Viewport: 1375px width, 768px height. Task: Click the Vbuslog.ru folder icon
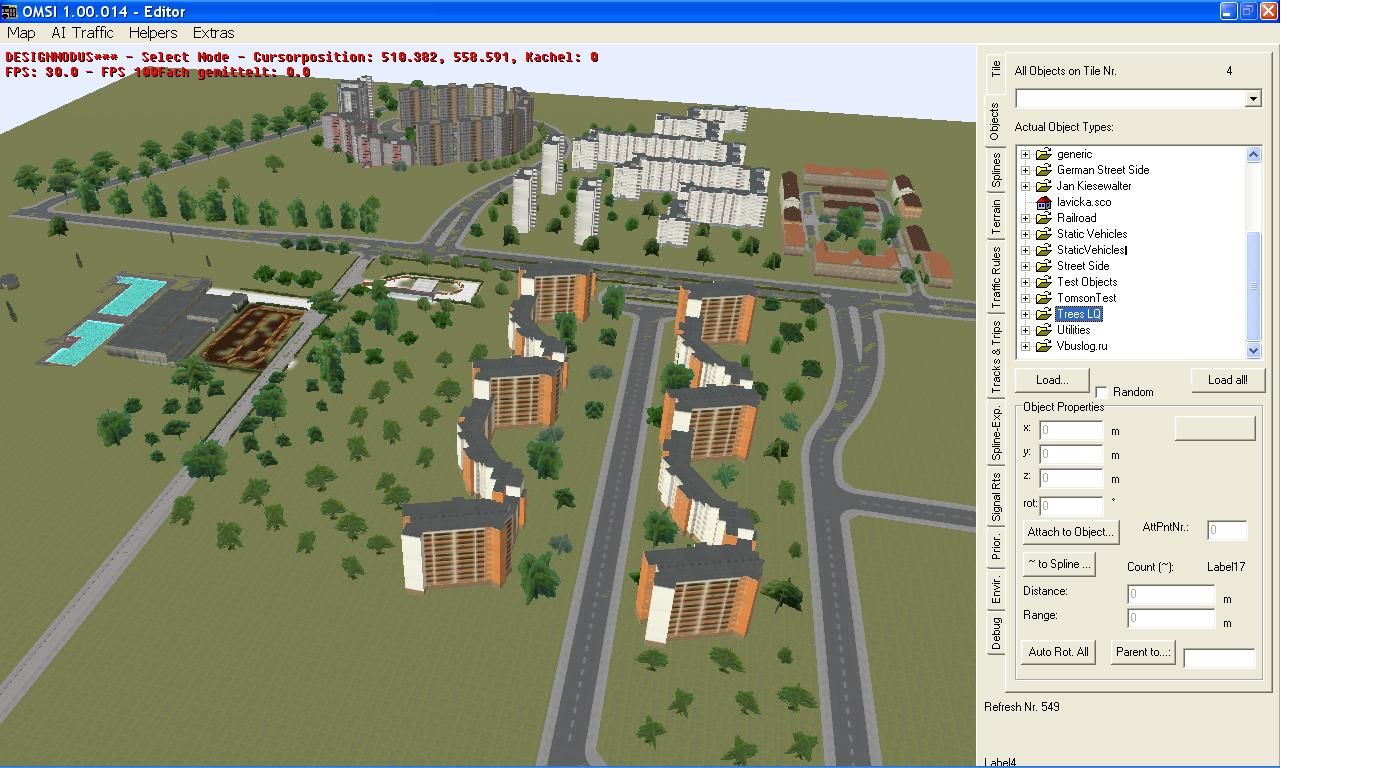[x=1043, y=346]
